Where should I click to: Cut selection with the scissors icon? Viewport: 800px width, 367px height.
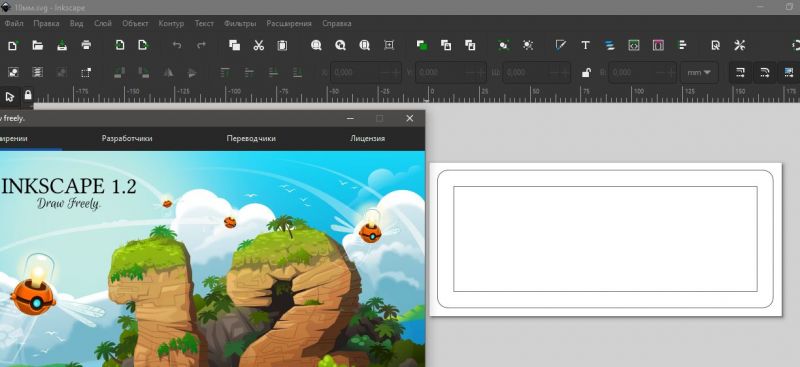[259, 45]
